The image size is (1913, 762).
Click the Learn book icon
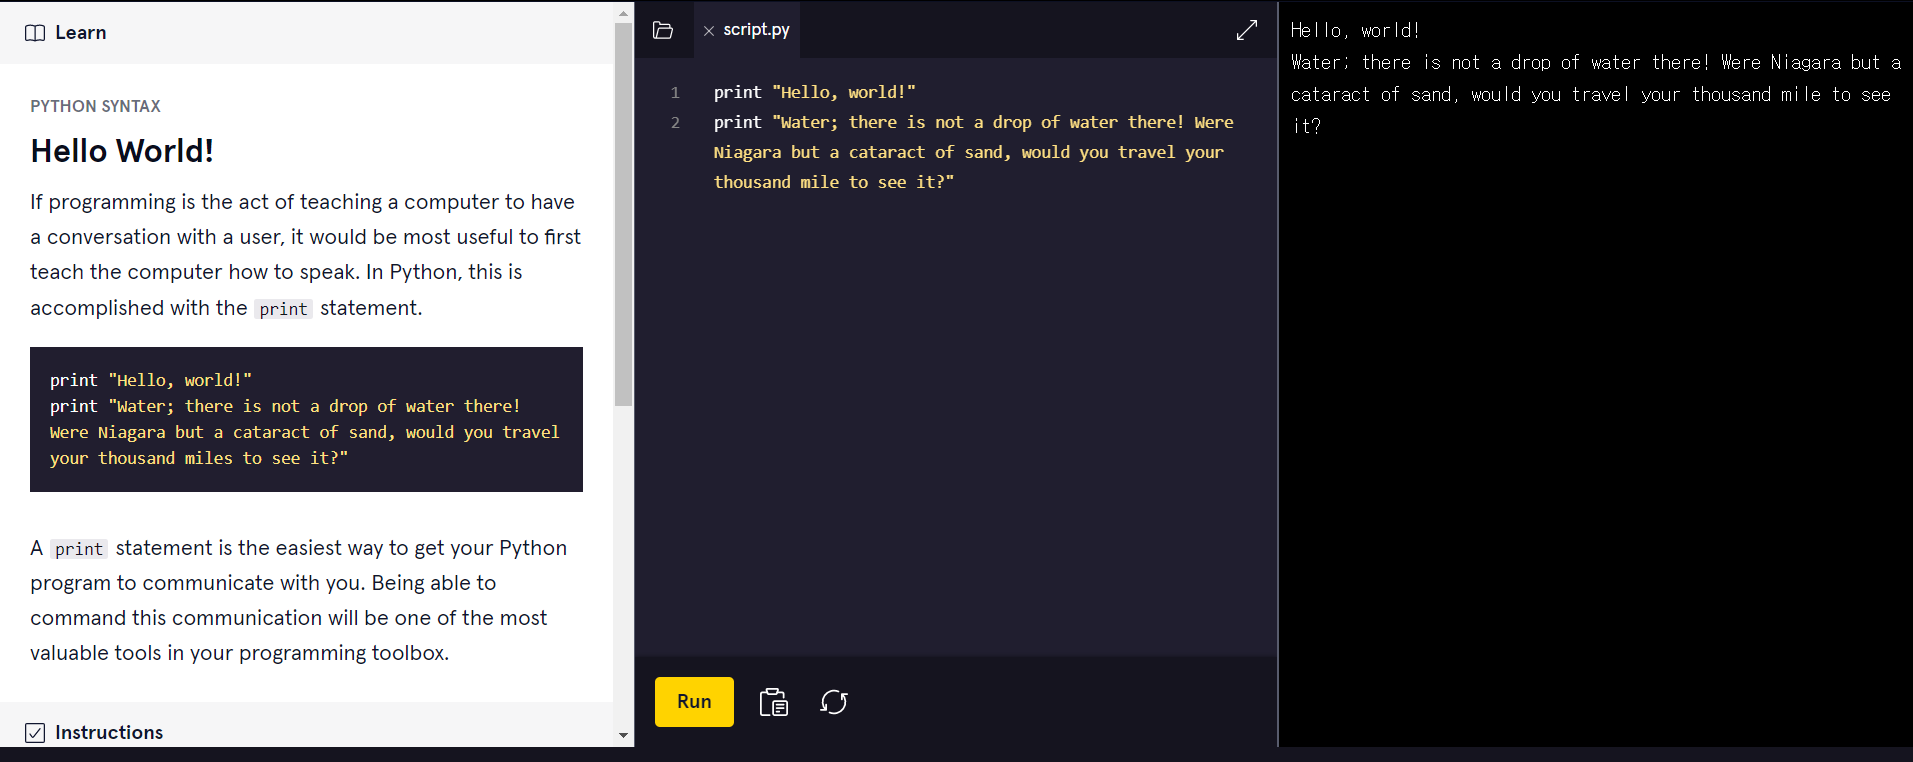(35, 33)
